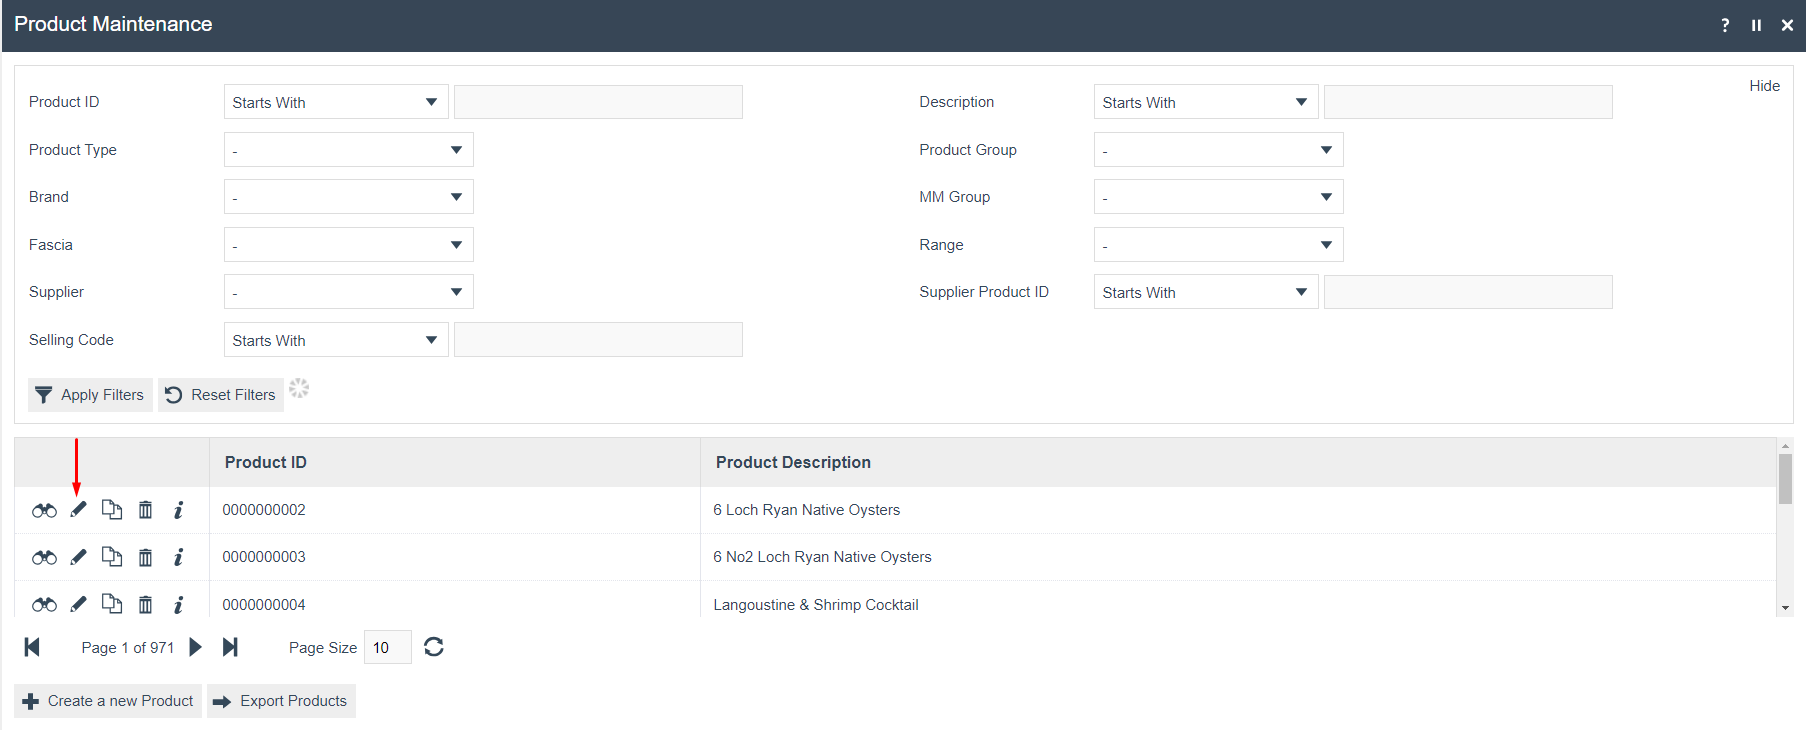Show info for product 0000000004

coord(178,604)
